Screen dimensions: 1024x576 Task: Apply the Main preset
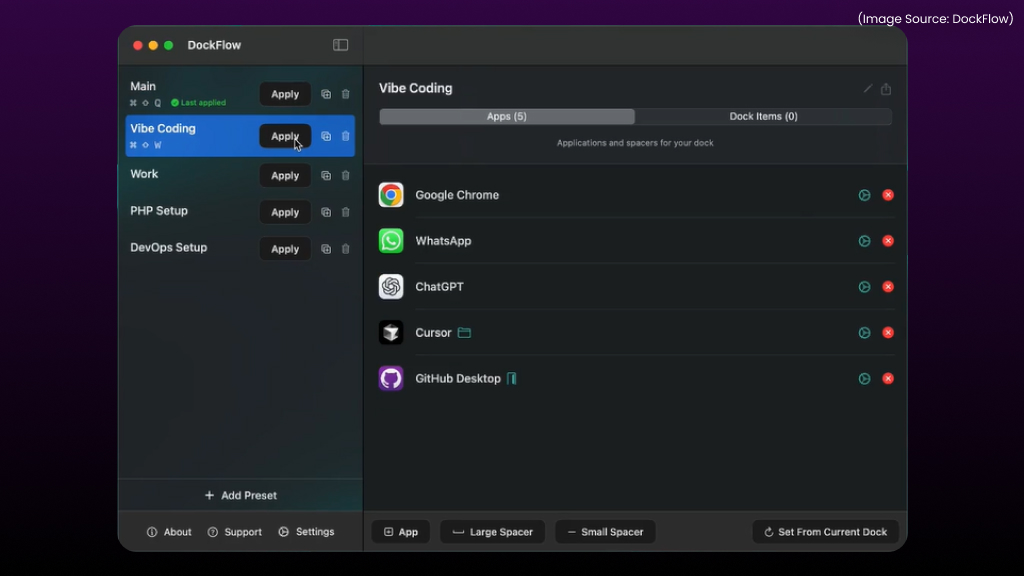coord(285,94)
